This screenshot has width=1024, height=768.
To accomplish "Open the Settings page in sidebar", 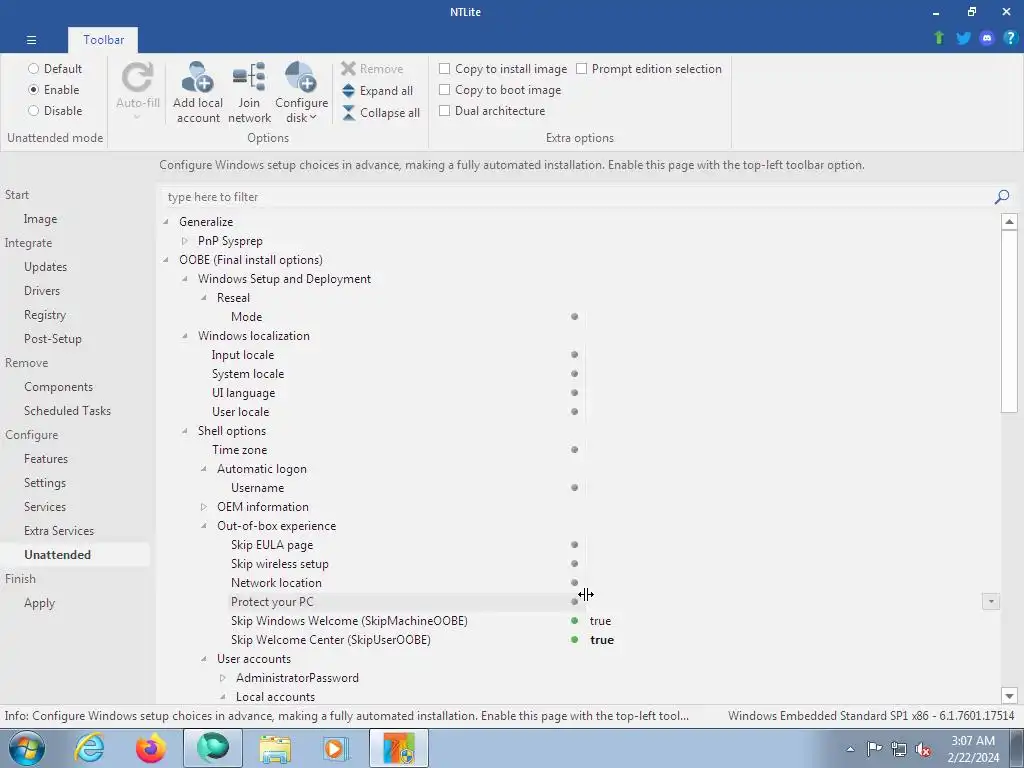I will click(45, 483).
